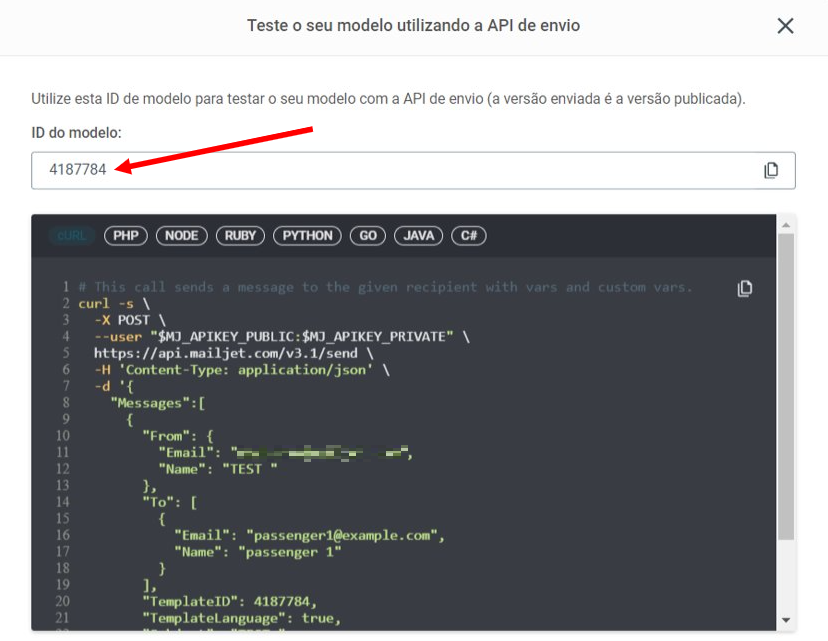Click the api.mailjet.com/v3.1/send URL line

click(233, 353)
